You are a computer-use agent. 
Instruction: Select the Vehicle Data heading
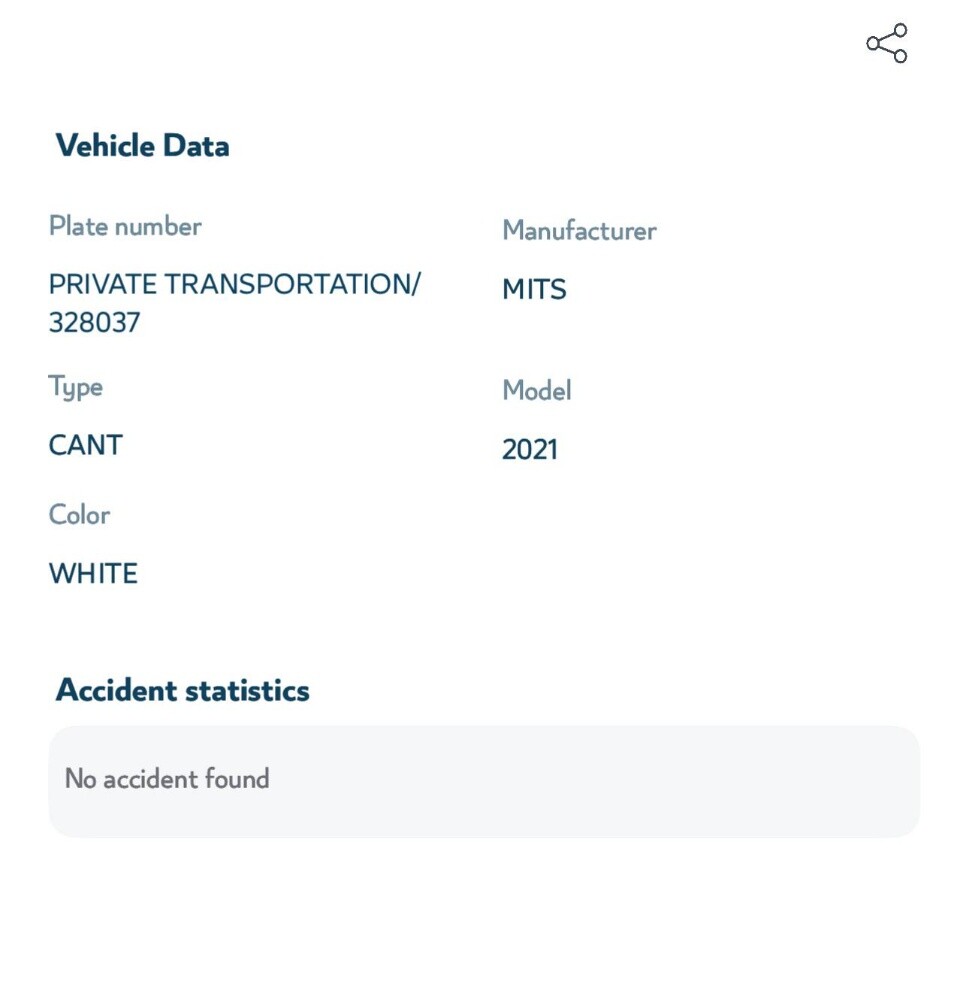[x=142, y=145]
